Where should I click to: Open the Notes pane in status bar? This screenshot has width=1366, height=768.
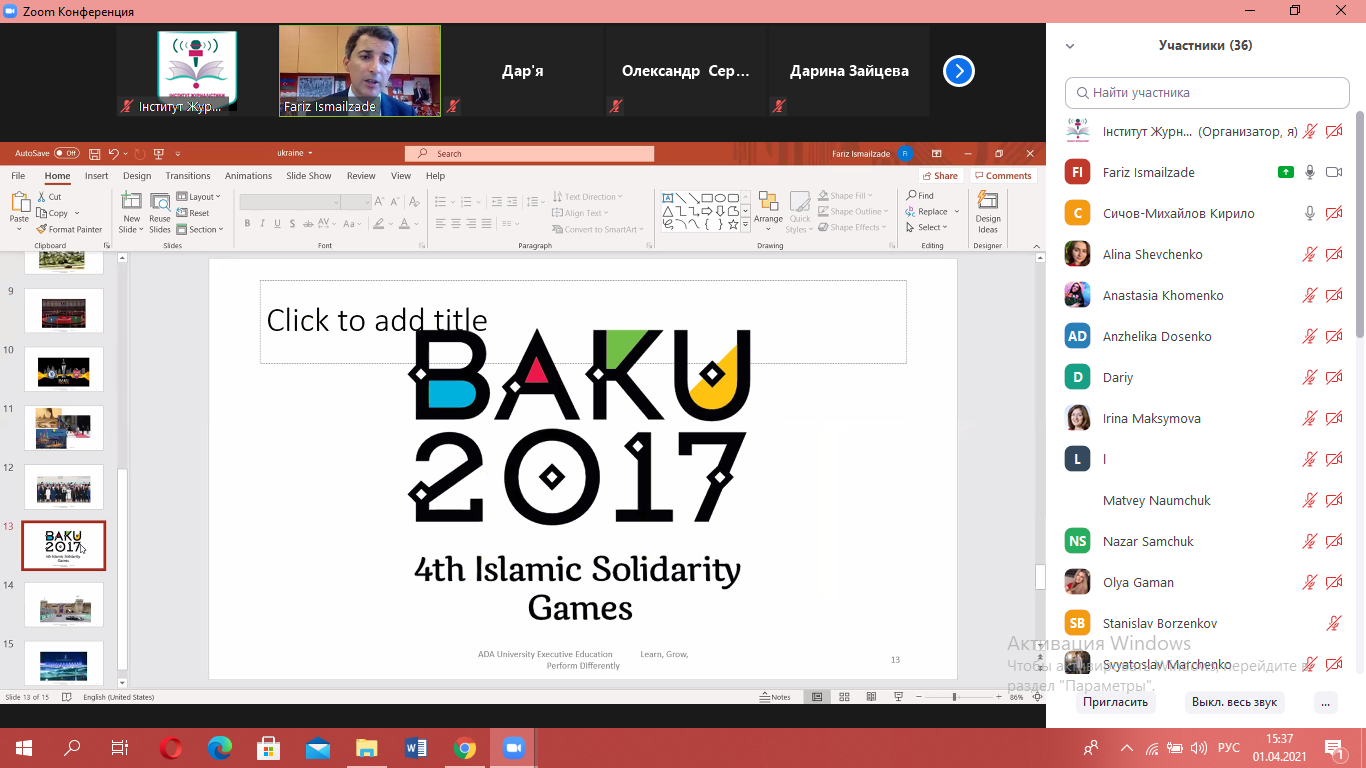click(x=775, y=697)
